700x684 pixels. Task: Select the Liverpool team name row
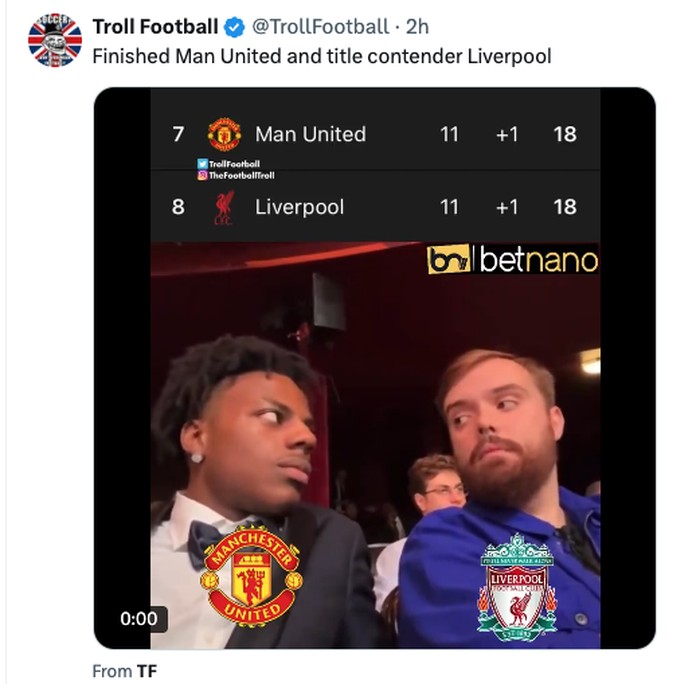[299, 208]
